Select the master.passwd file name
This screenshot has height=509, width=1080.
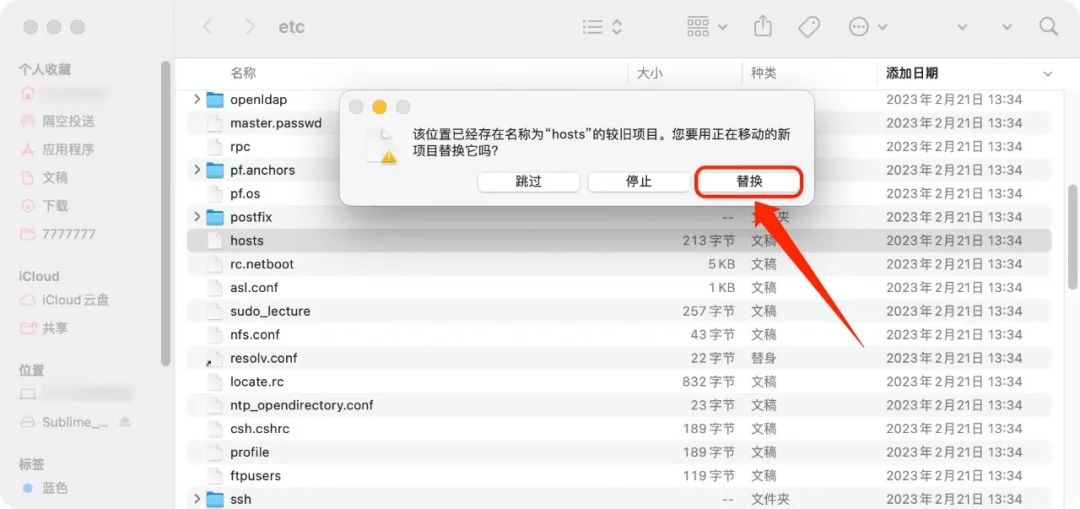276,123
